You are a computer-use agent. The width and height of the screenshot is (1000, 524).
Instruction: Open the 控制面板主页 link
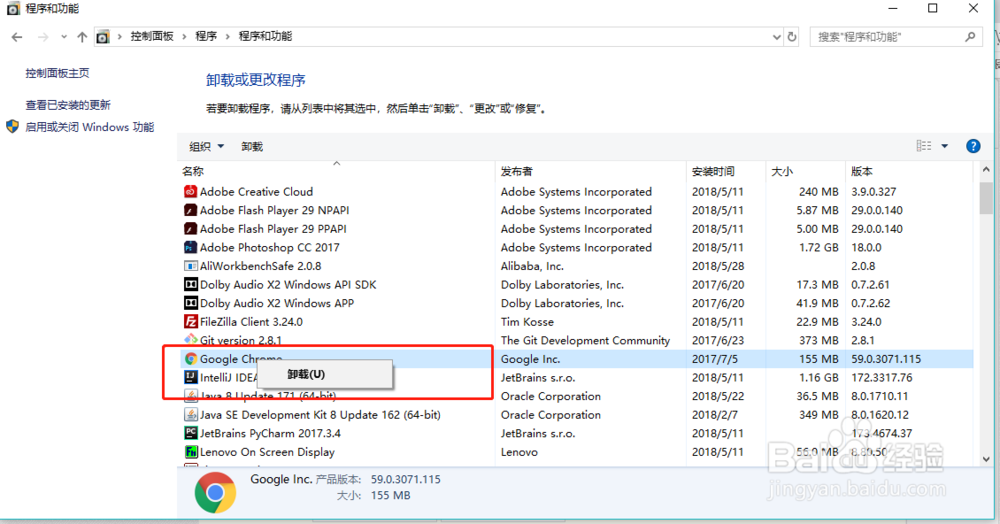(57, 73)
